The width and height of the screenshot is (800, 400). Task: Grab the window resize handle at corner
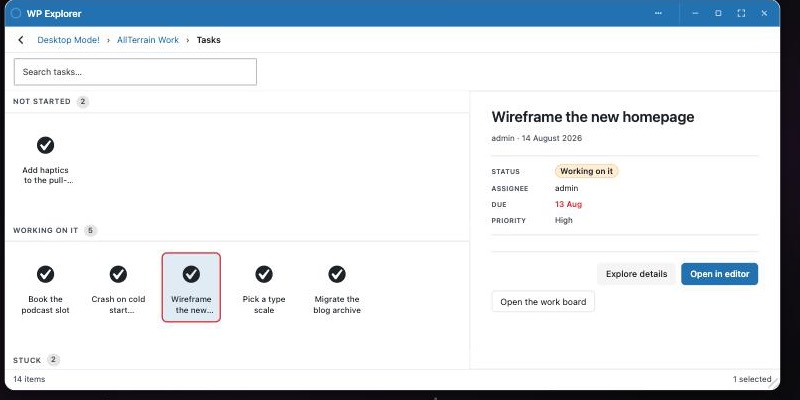(773, 383)
